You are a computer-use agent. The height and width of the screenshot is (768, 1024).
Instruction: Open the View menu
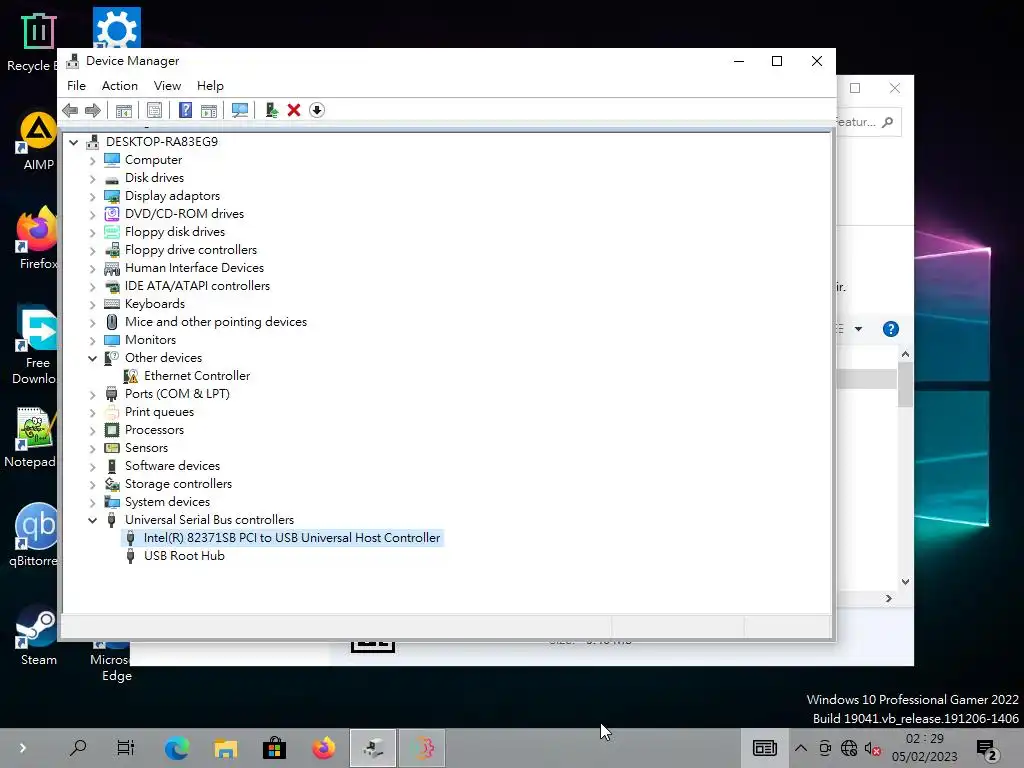(167, 86)
